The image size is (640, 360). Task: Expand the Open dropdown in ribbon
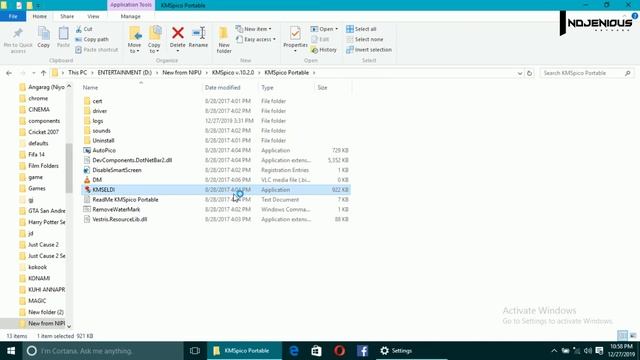tap(337, 29)
